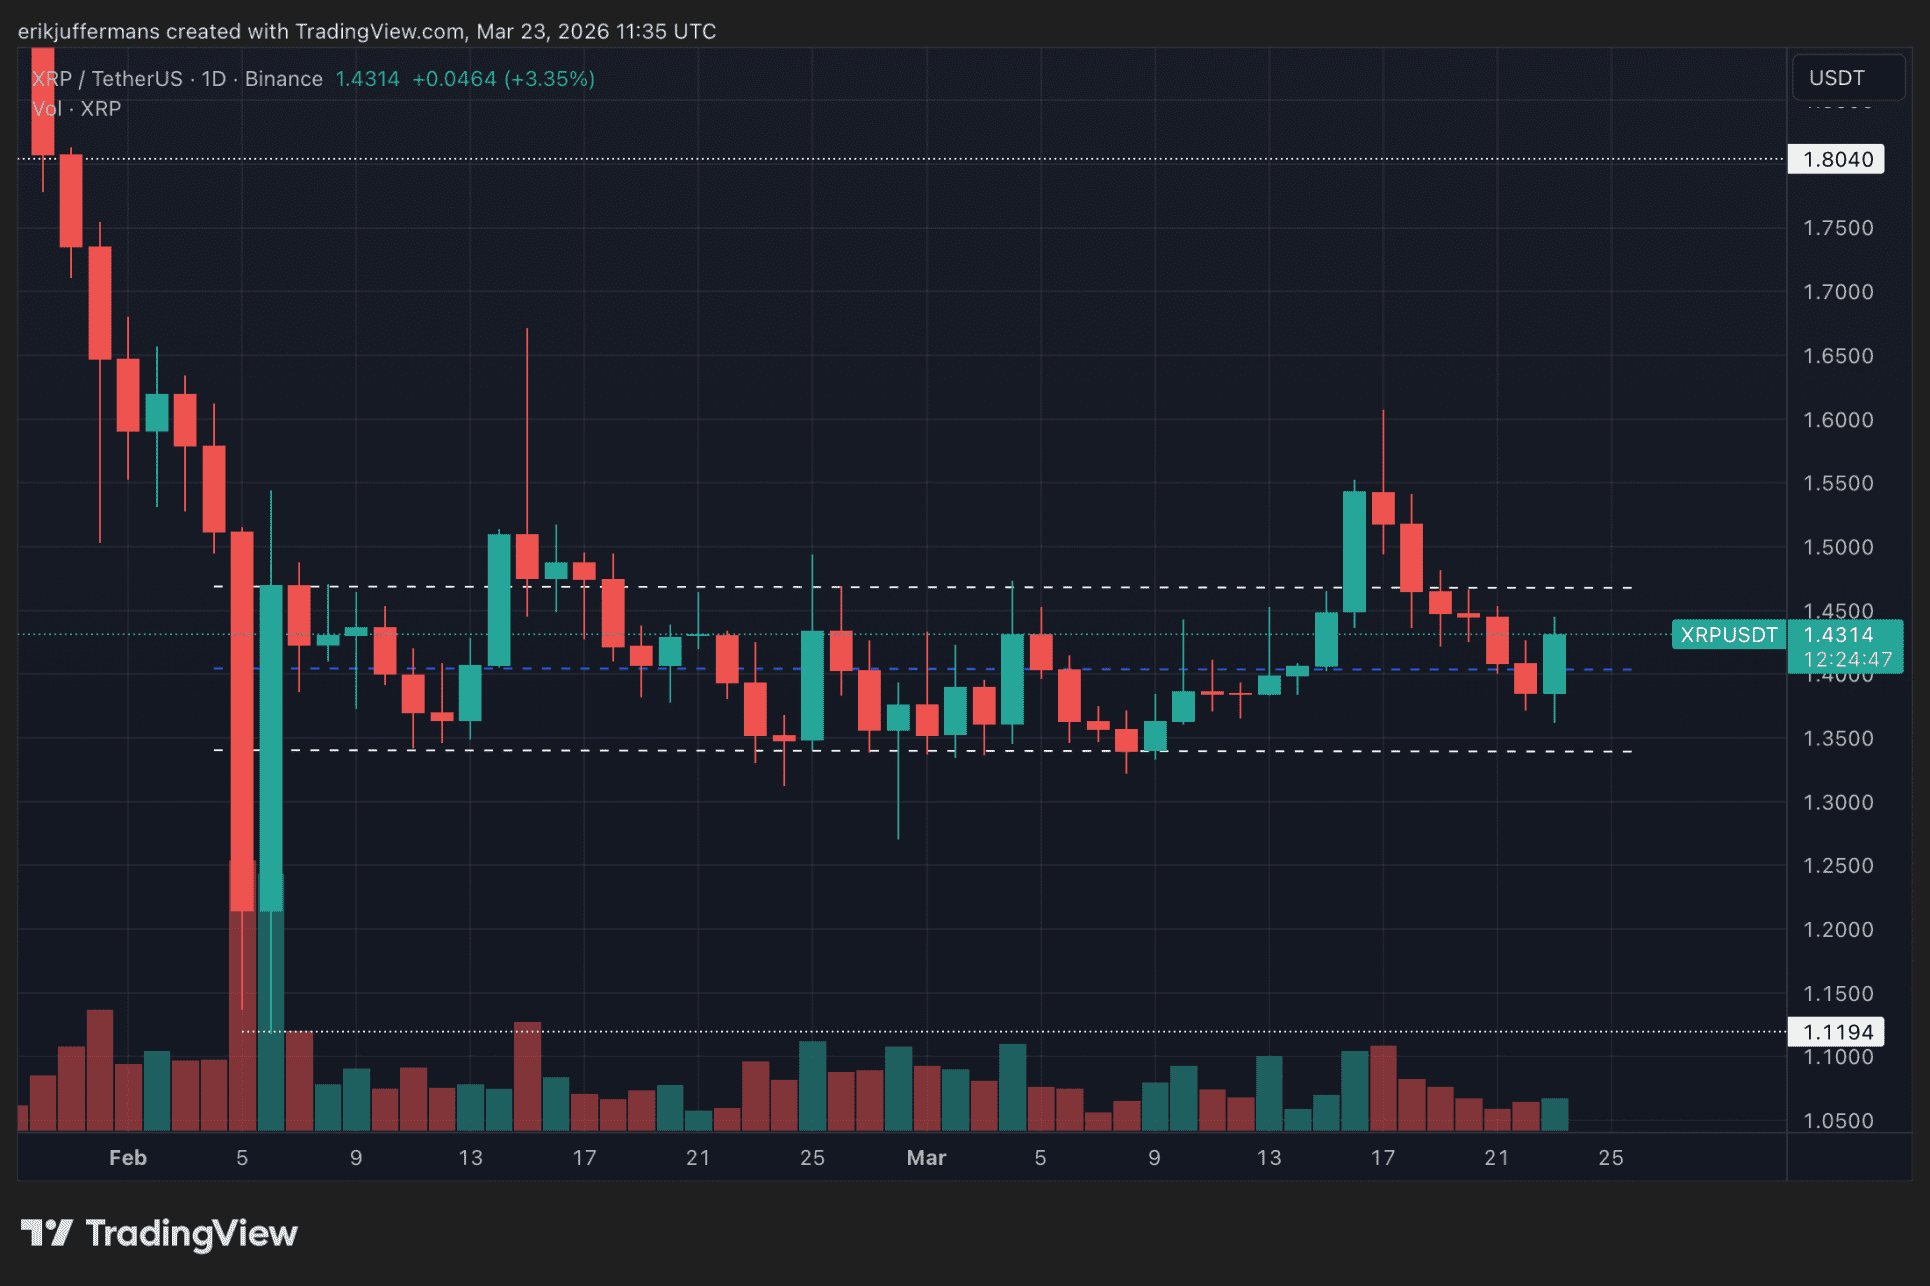Click the Mar label on time axis
Screen dimensions: 1930x1286
926,1157
